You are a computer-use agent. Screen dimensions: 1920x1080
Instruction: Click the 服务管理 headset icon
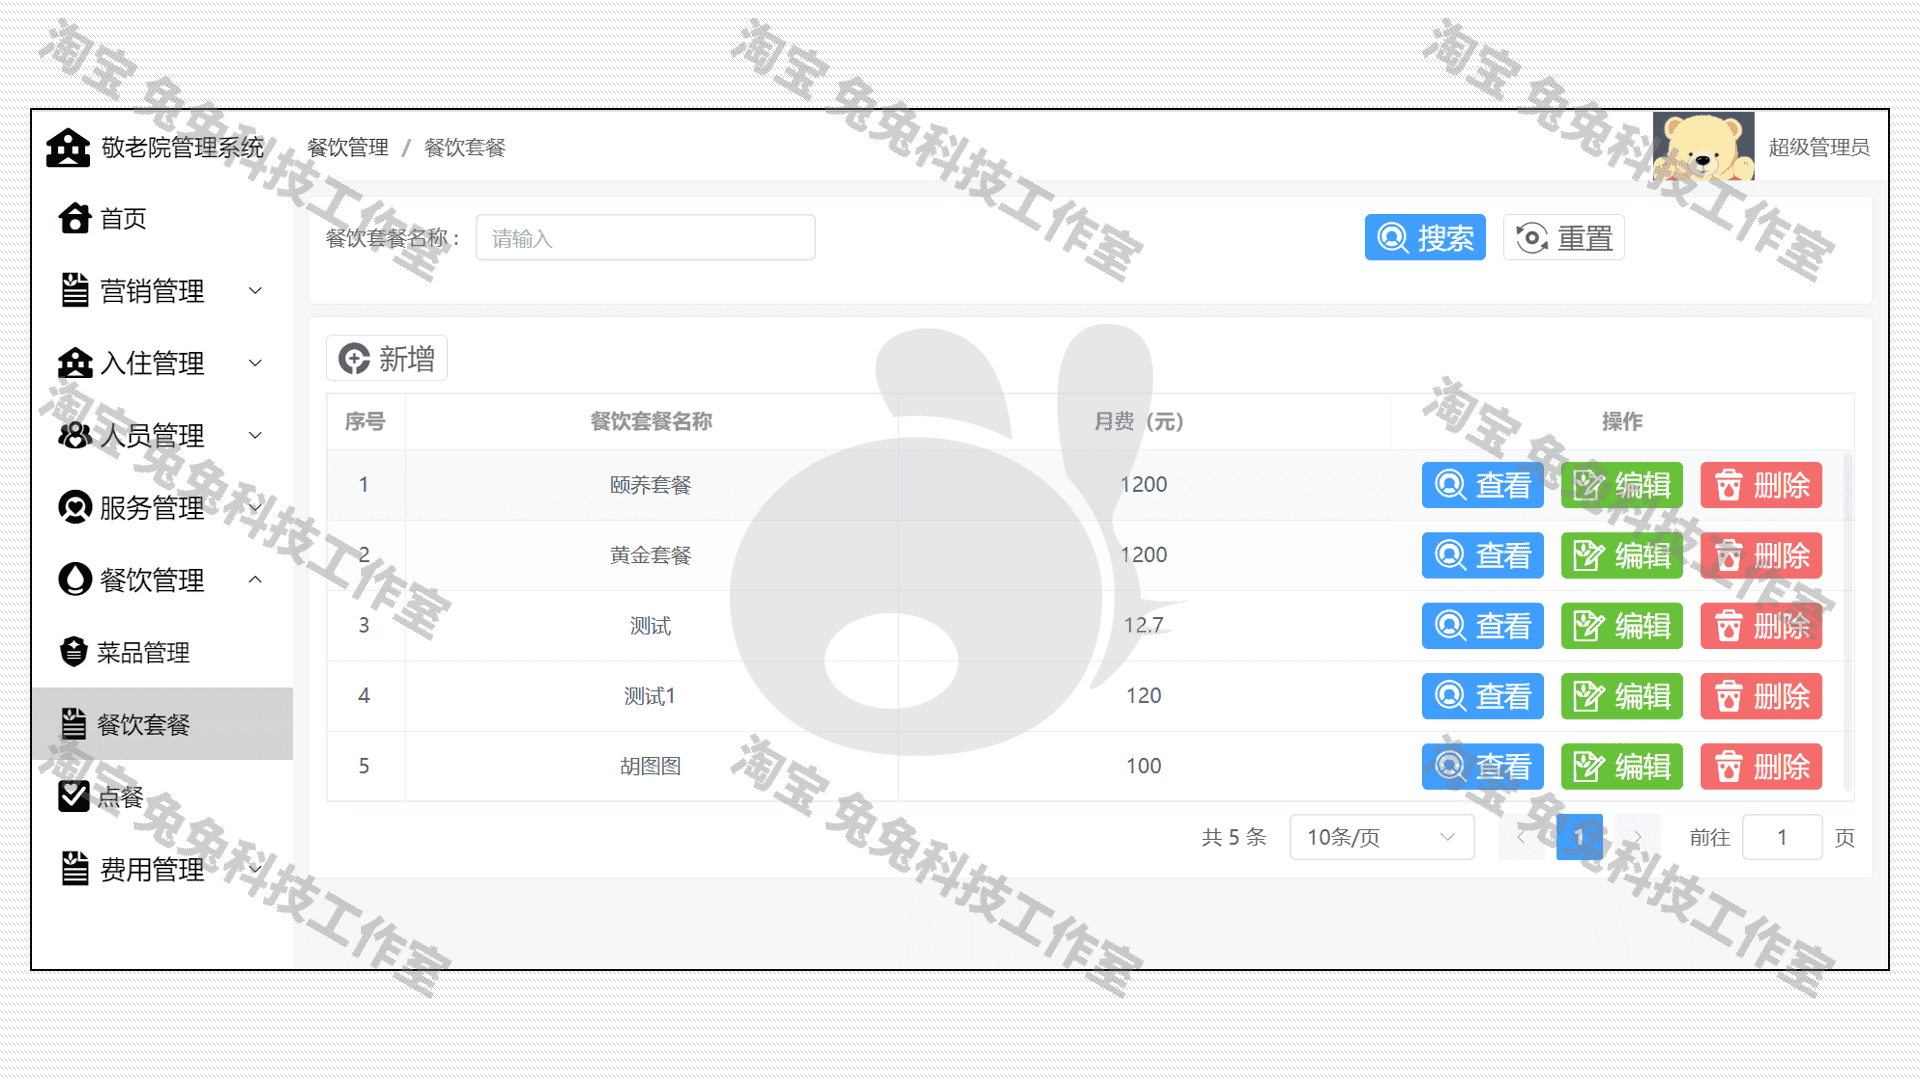(x=75, y=507)
